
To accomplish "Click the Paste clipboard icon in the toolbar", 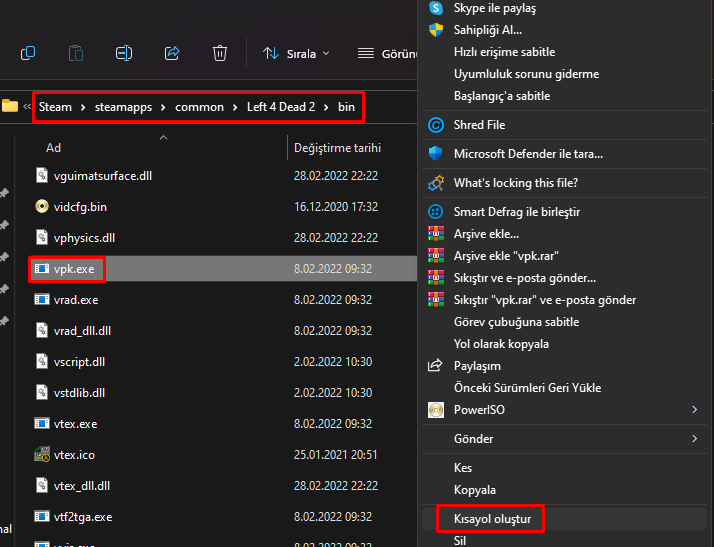I will coord(76,53).
